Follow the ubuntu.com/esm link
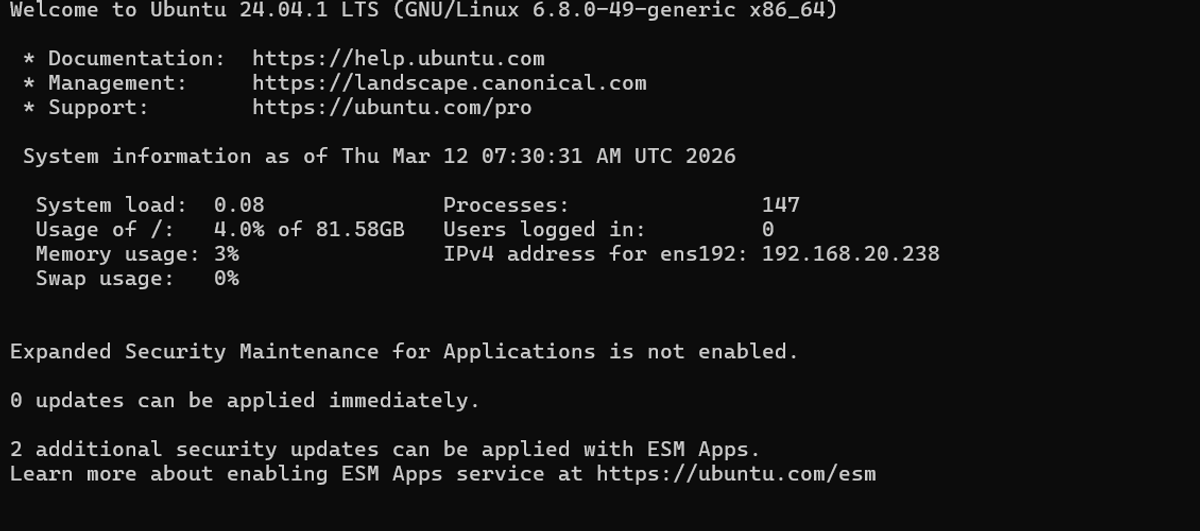This screenshot has width=1200, height=531. click(736, 474)
